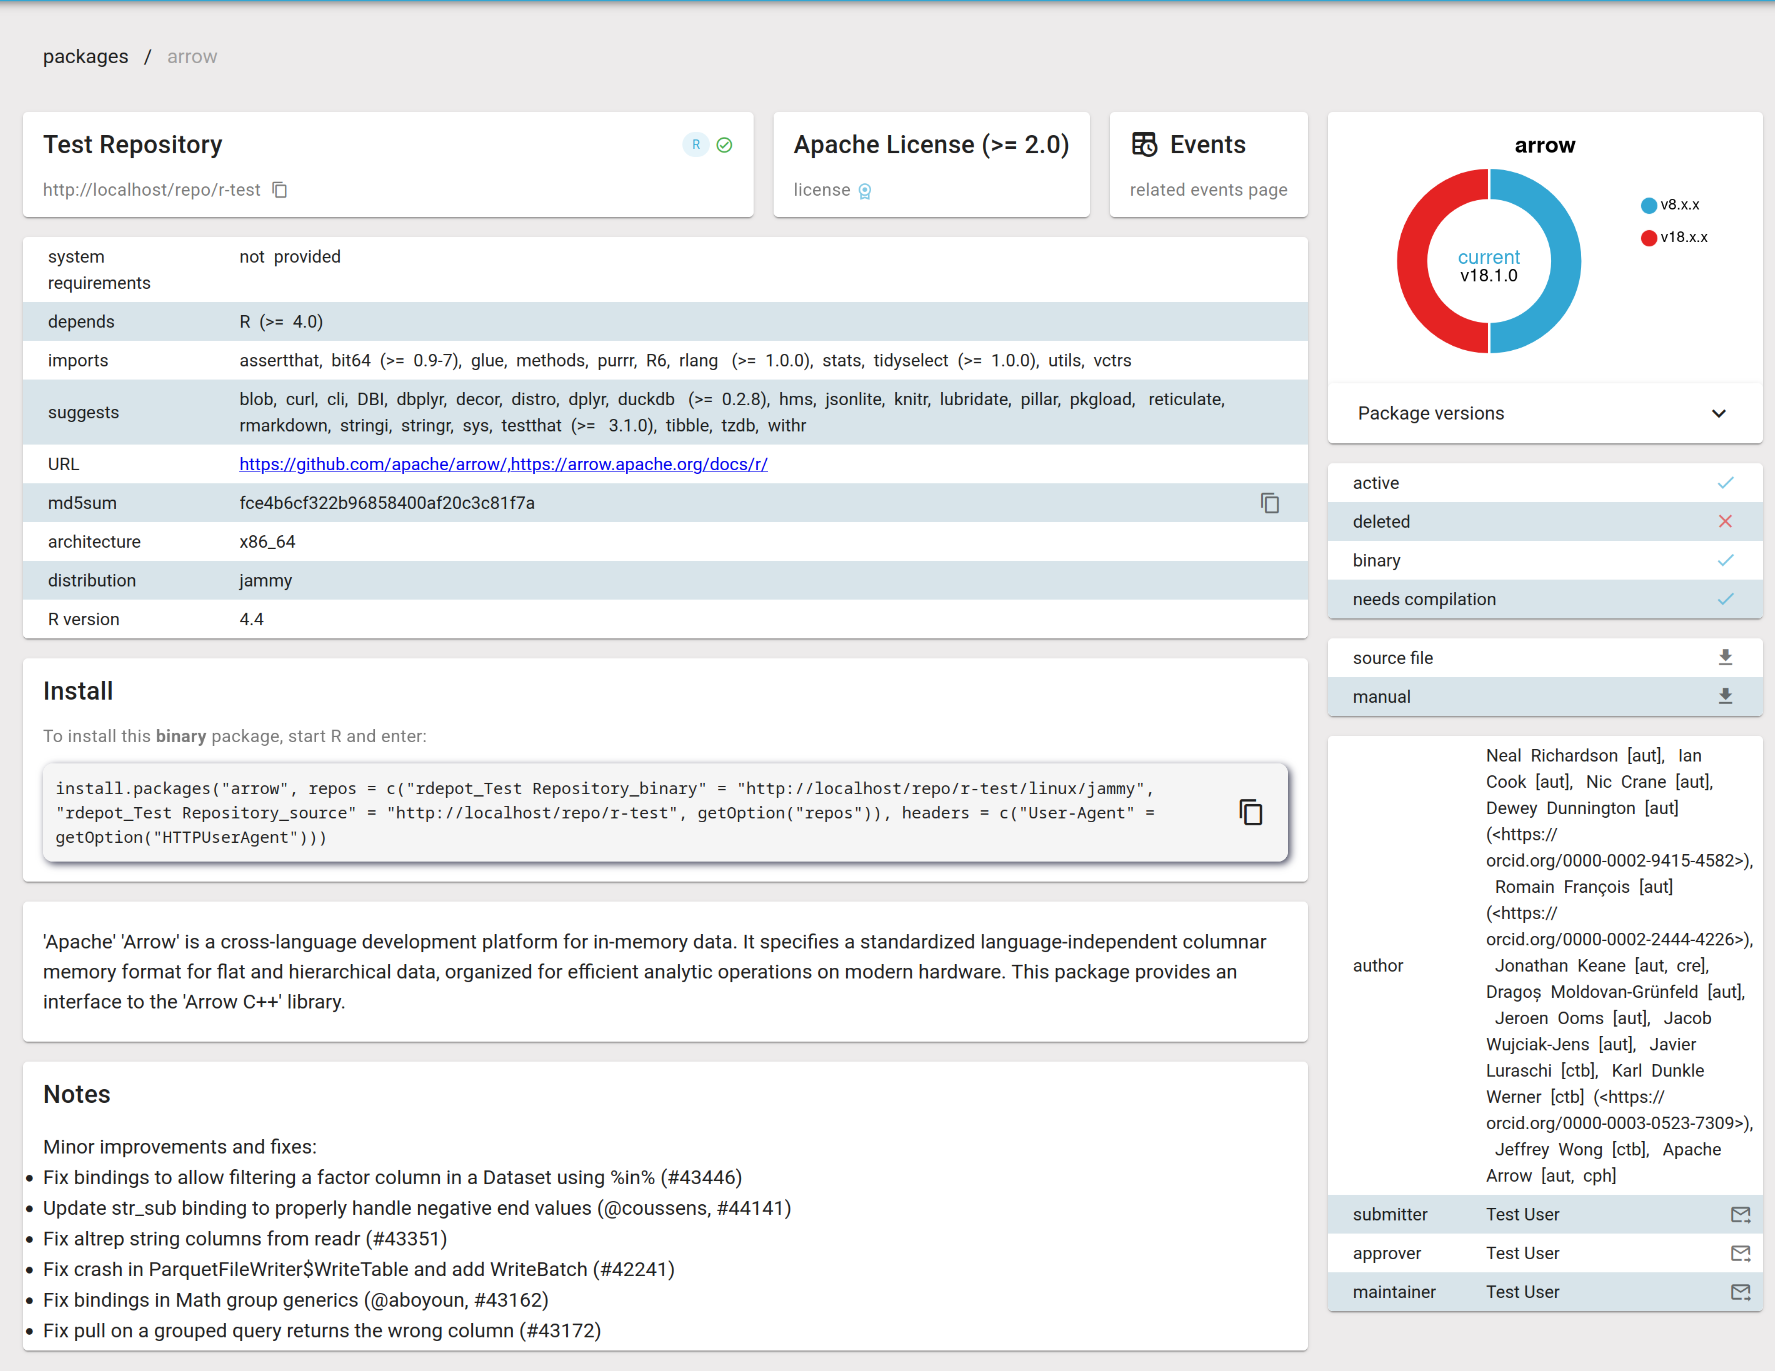This screenshot has height=1371, width=1775.
Task: Click the deleted status red cross
Action: click(x=1725, y=521)
